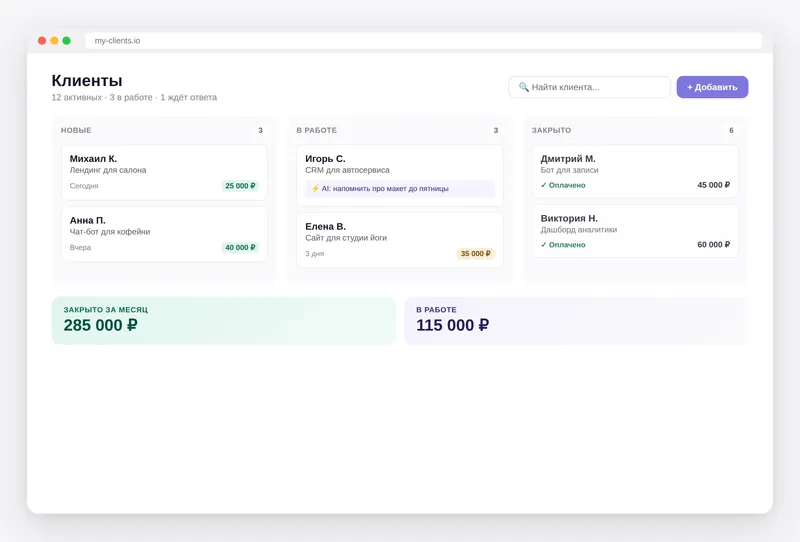Click 'Оплачено' status on Дмитрий М. card
Screen dimensions: 800x542
[563, 185]
